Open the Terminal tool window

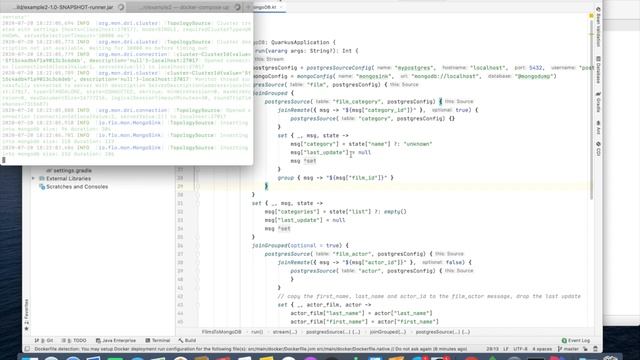click(158, 340)
